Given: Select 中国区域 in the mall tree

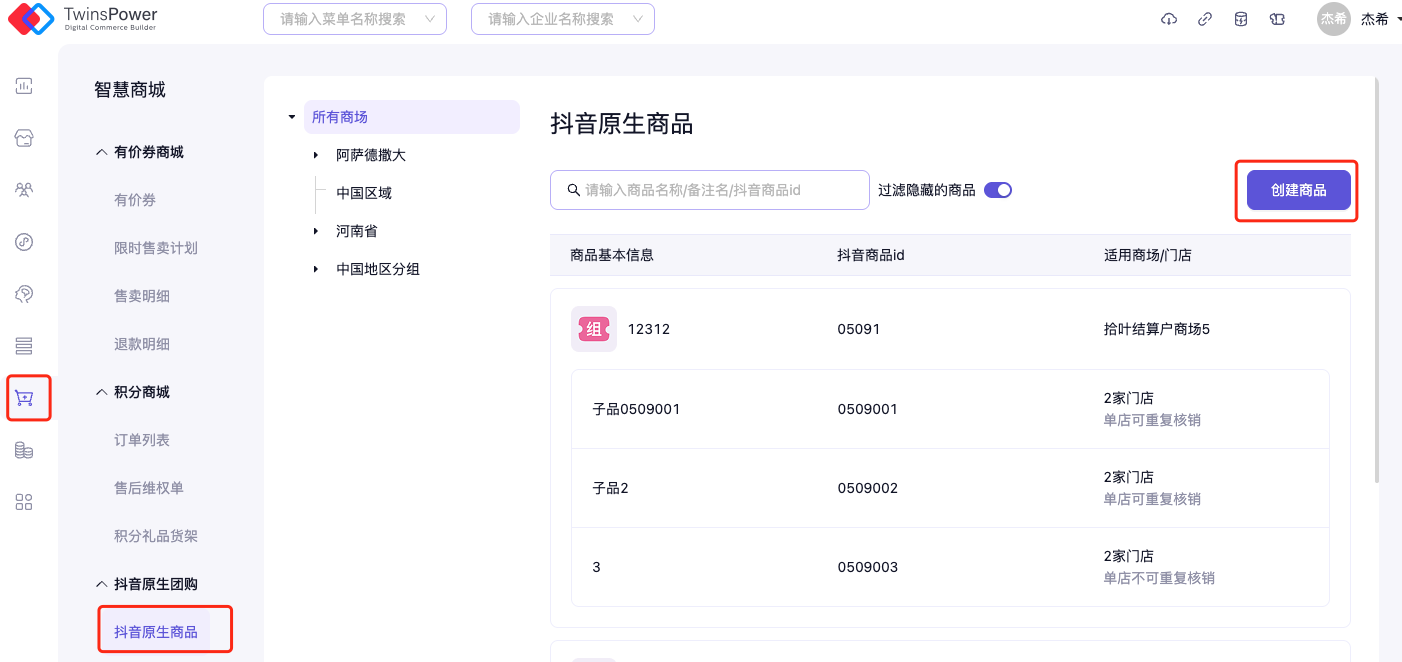Looking at the screenshot, I should pos(364,193).
